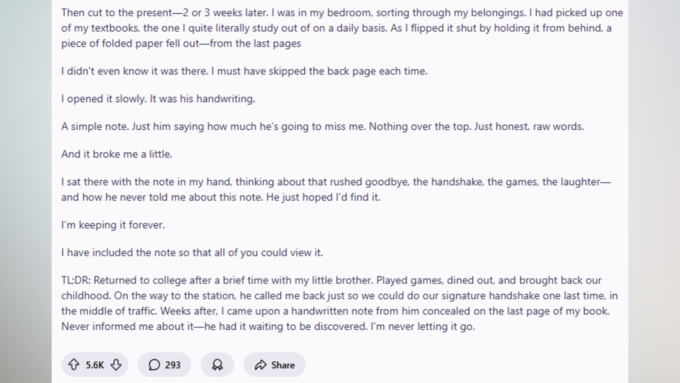
Task: Click the TL;DR summary paragraph
Action: pos(339,303)
